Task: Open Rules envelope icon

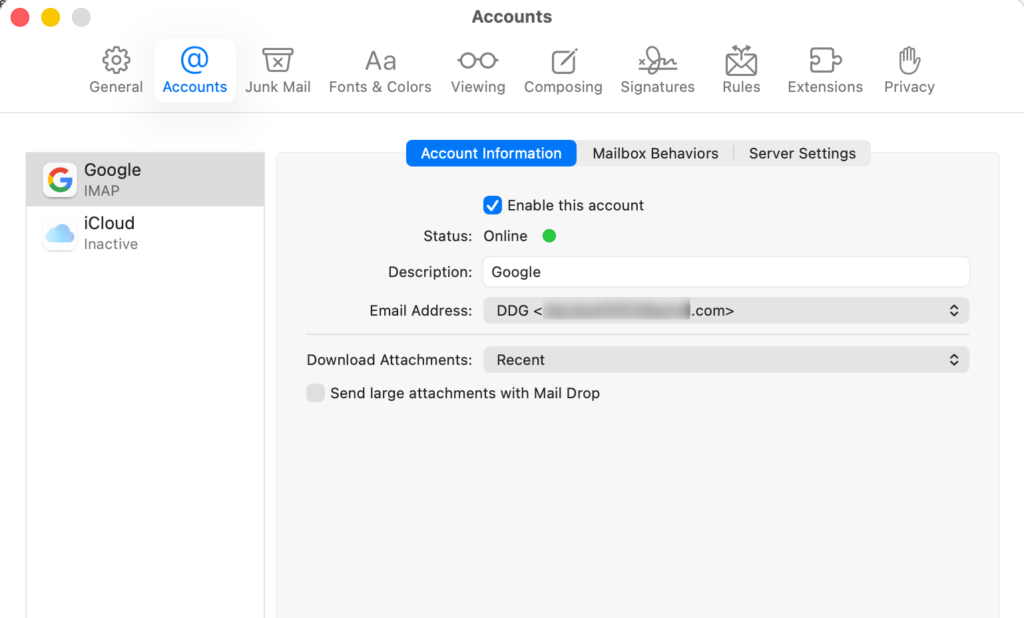Action: pos(741,61)
